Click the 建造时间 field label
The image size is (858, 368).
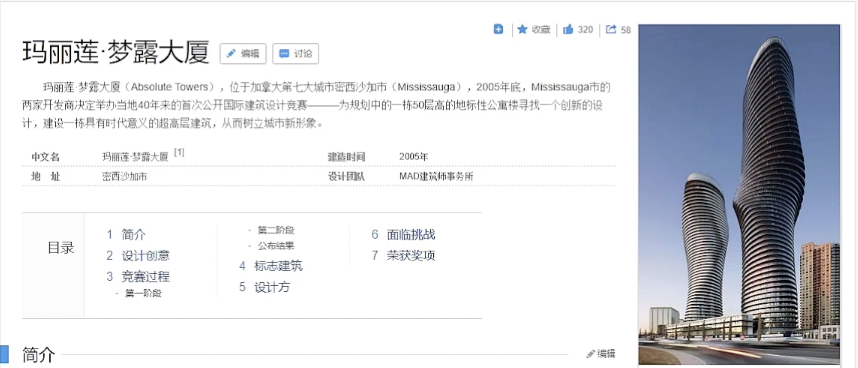pyautogui.click(x=346, y=157)
